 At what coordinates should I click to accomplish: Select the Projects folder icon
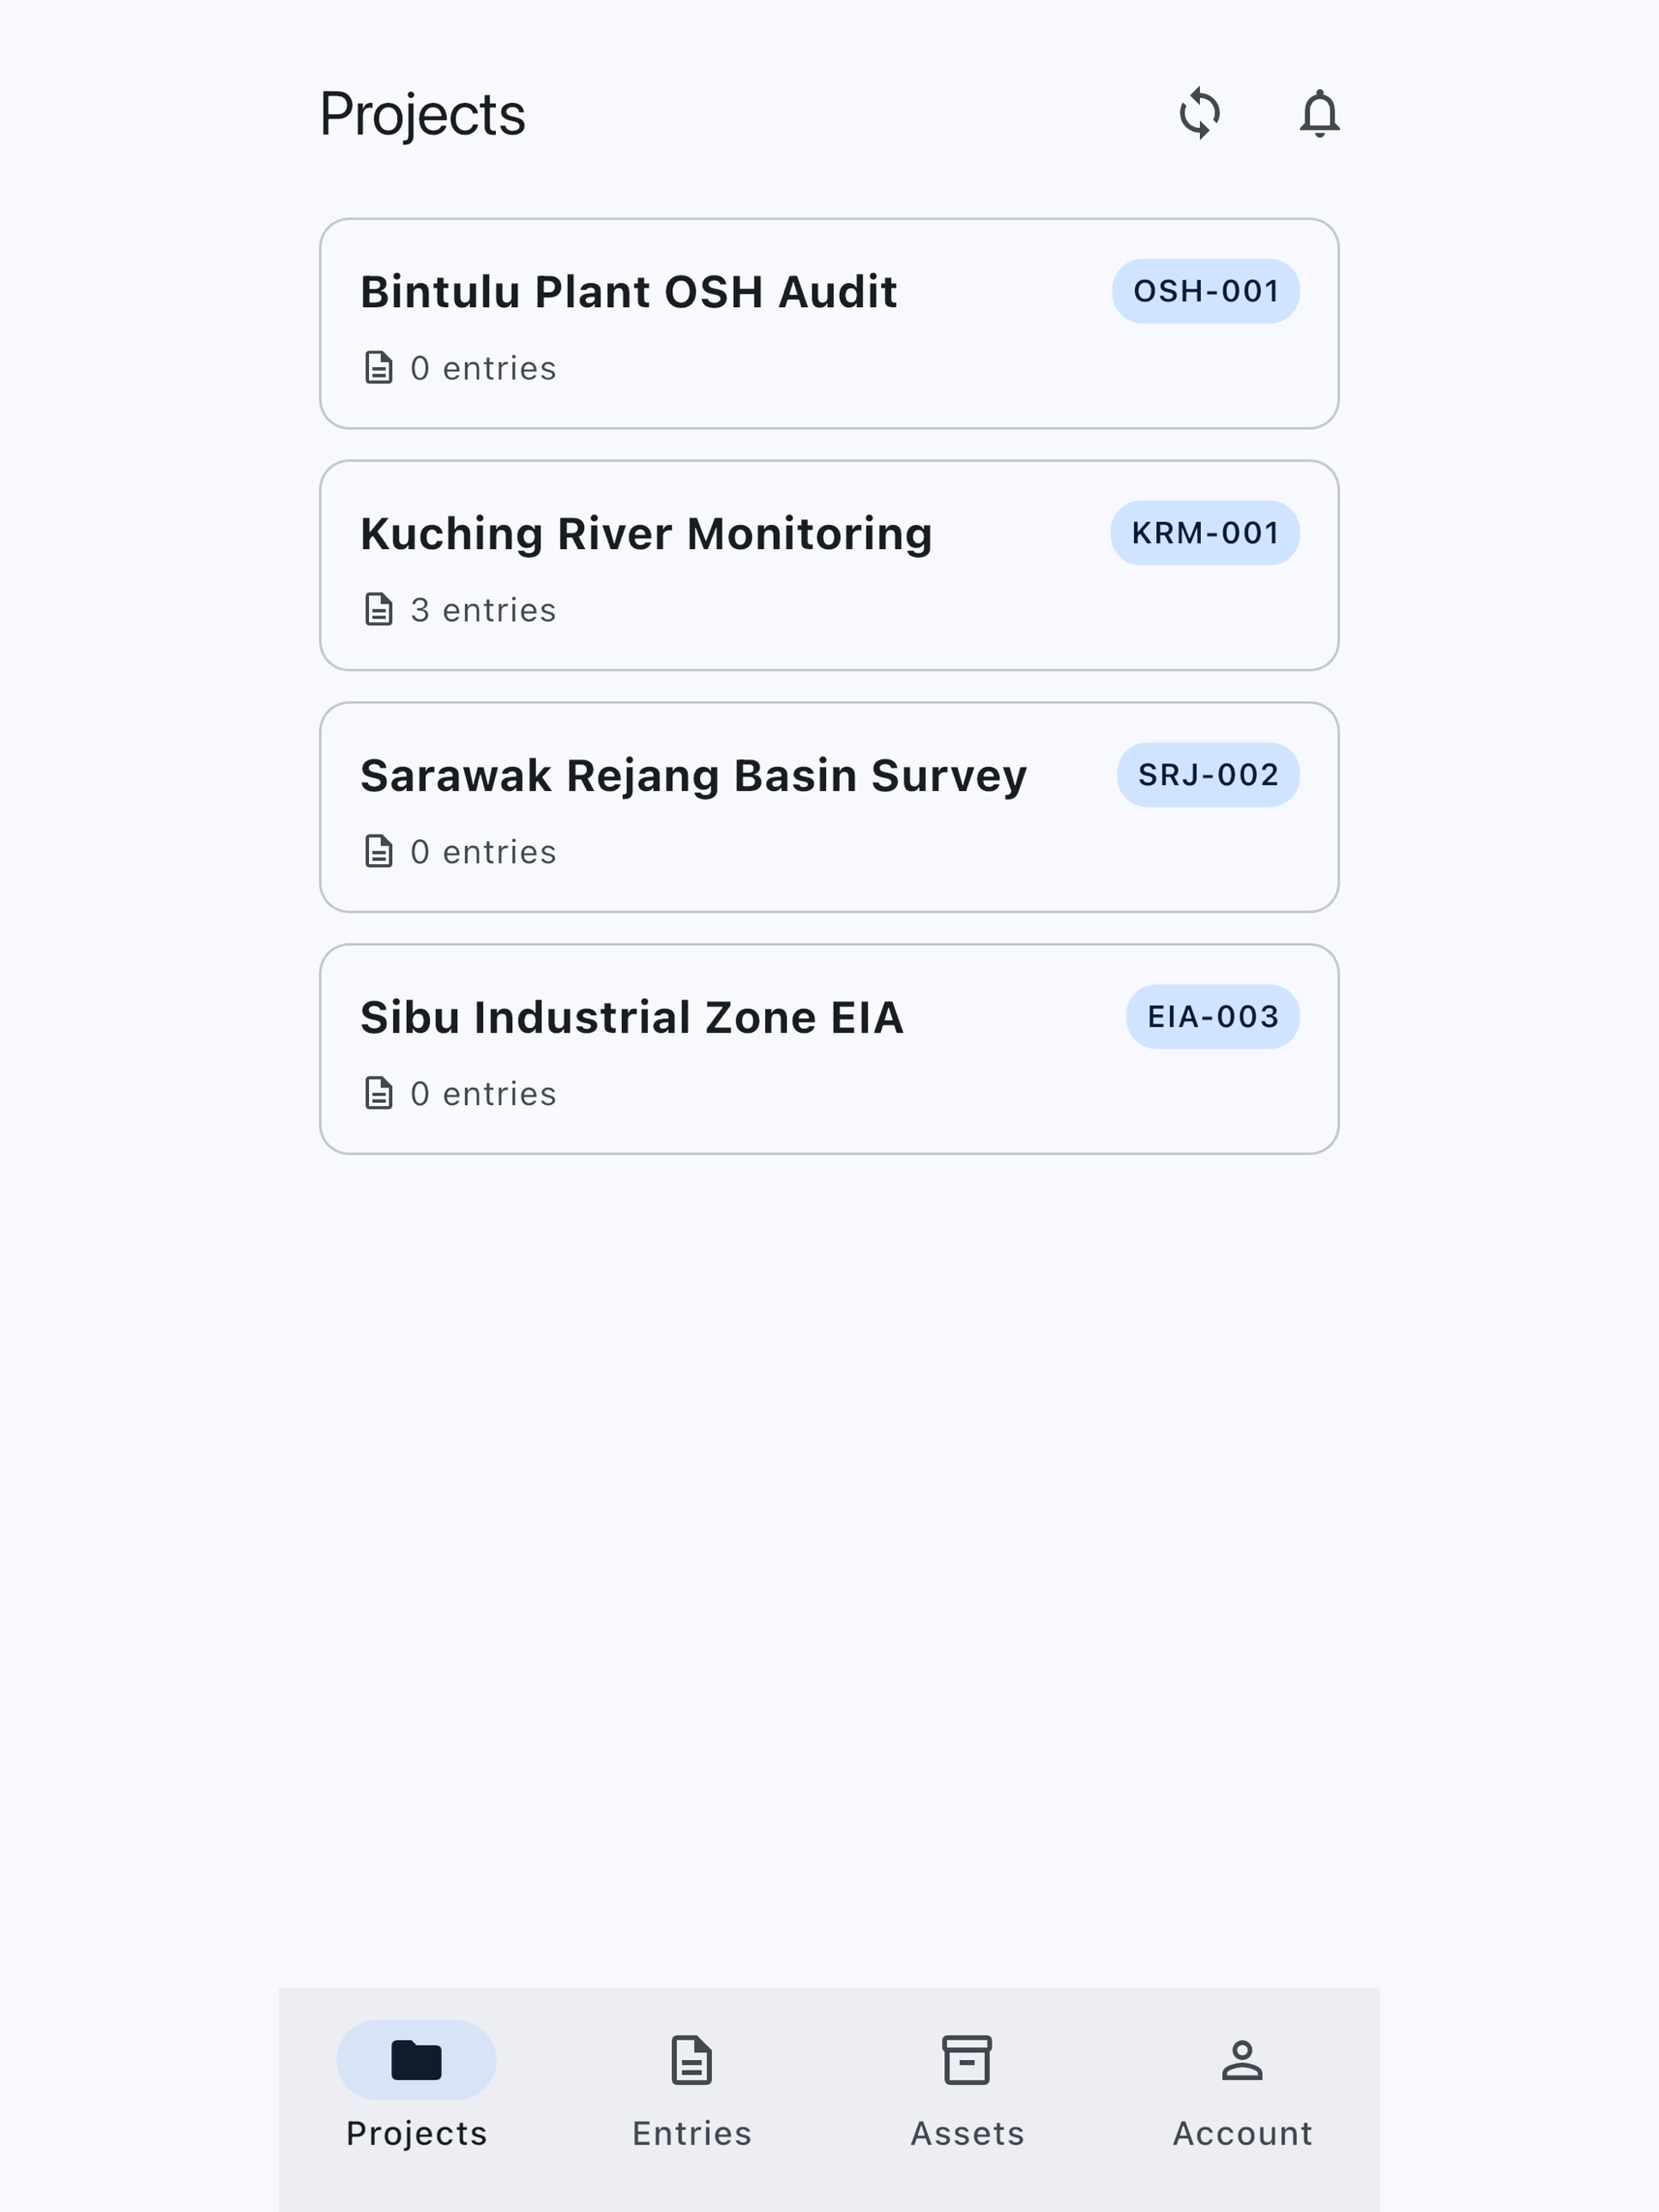tap(416, 2060)
